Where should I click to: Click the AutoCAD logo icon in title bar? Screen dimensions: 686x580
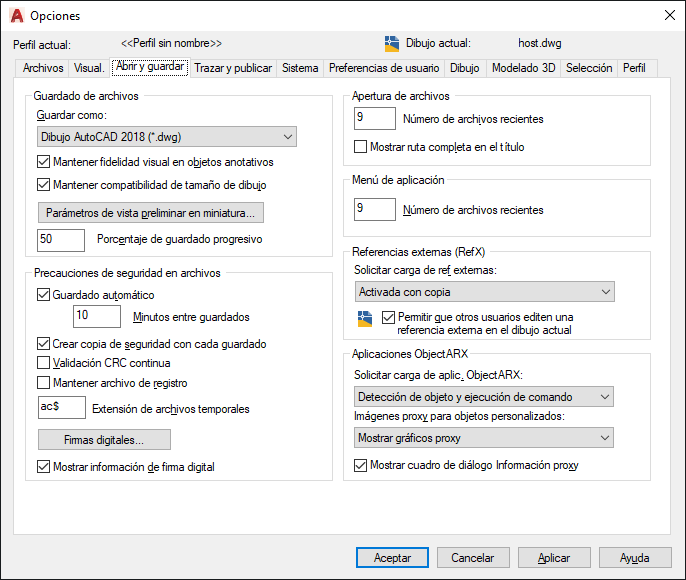tap(16, 15)
